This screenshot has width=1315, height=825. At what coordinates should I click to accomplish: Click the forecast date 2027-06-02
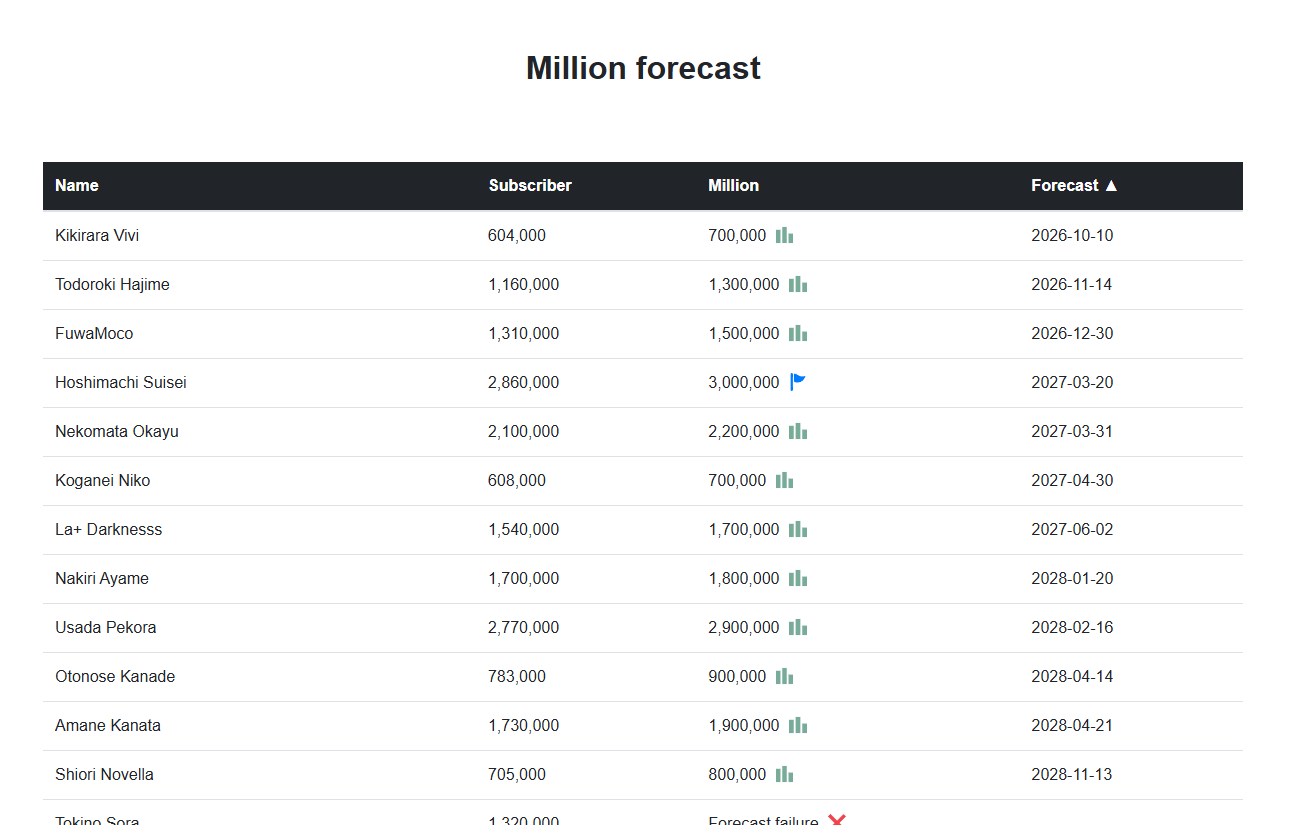coord(1072,530)
